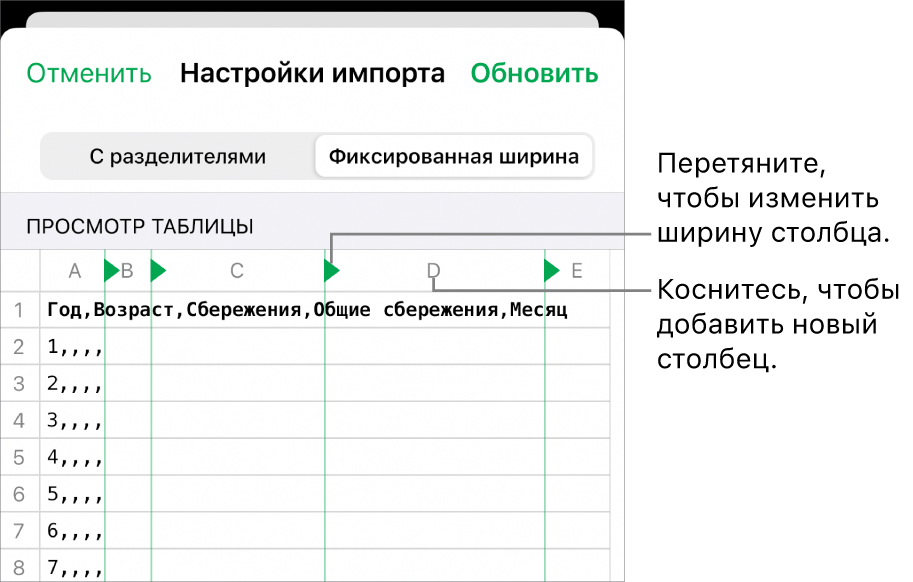Screen dimensions: 913x582
Task: Select row number 8 header
Action: pyautogui.click(x=19, y=567)
